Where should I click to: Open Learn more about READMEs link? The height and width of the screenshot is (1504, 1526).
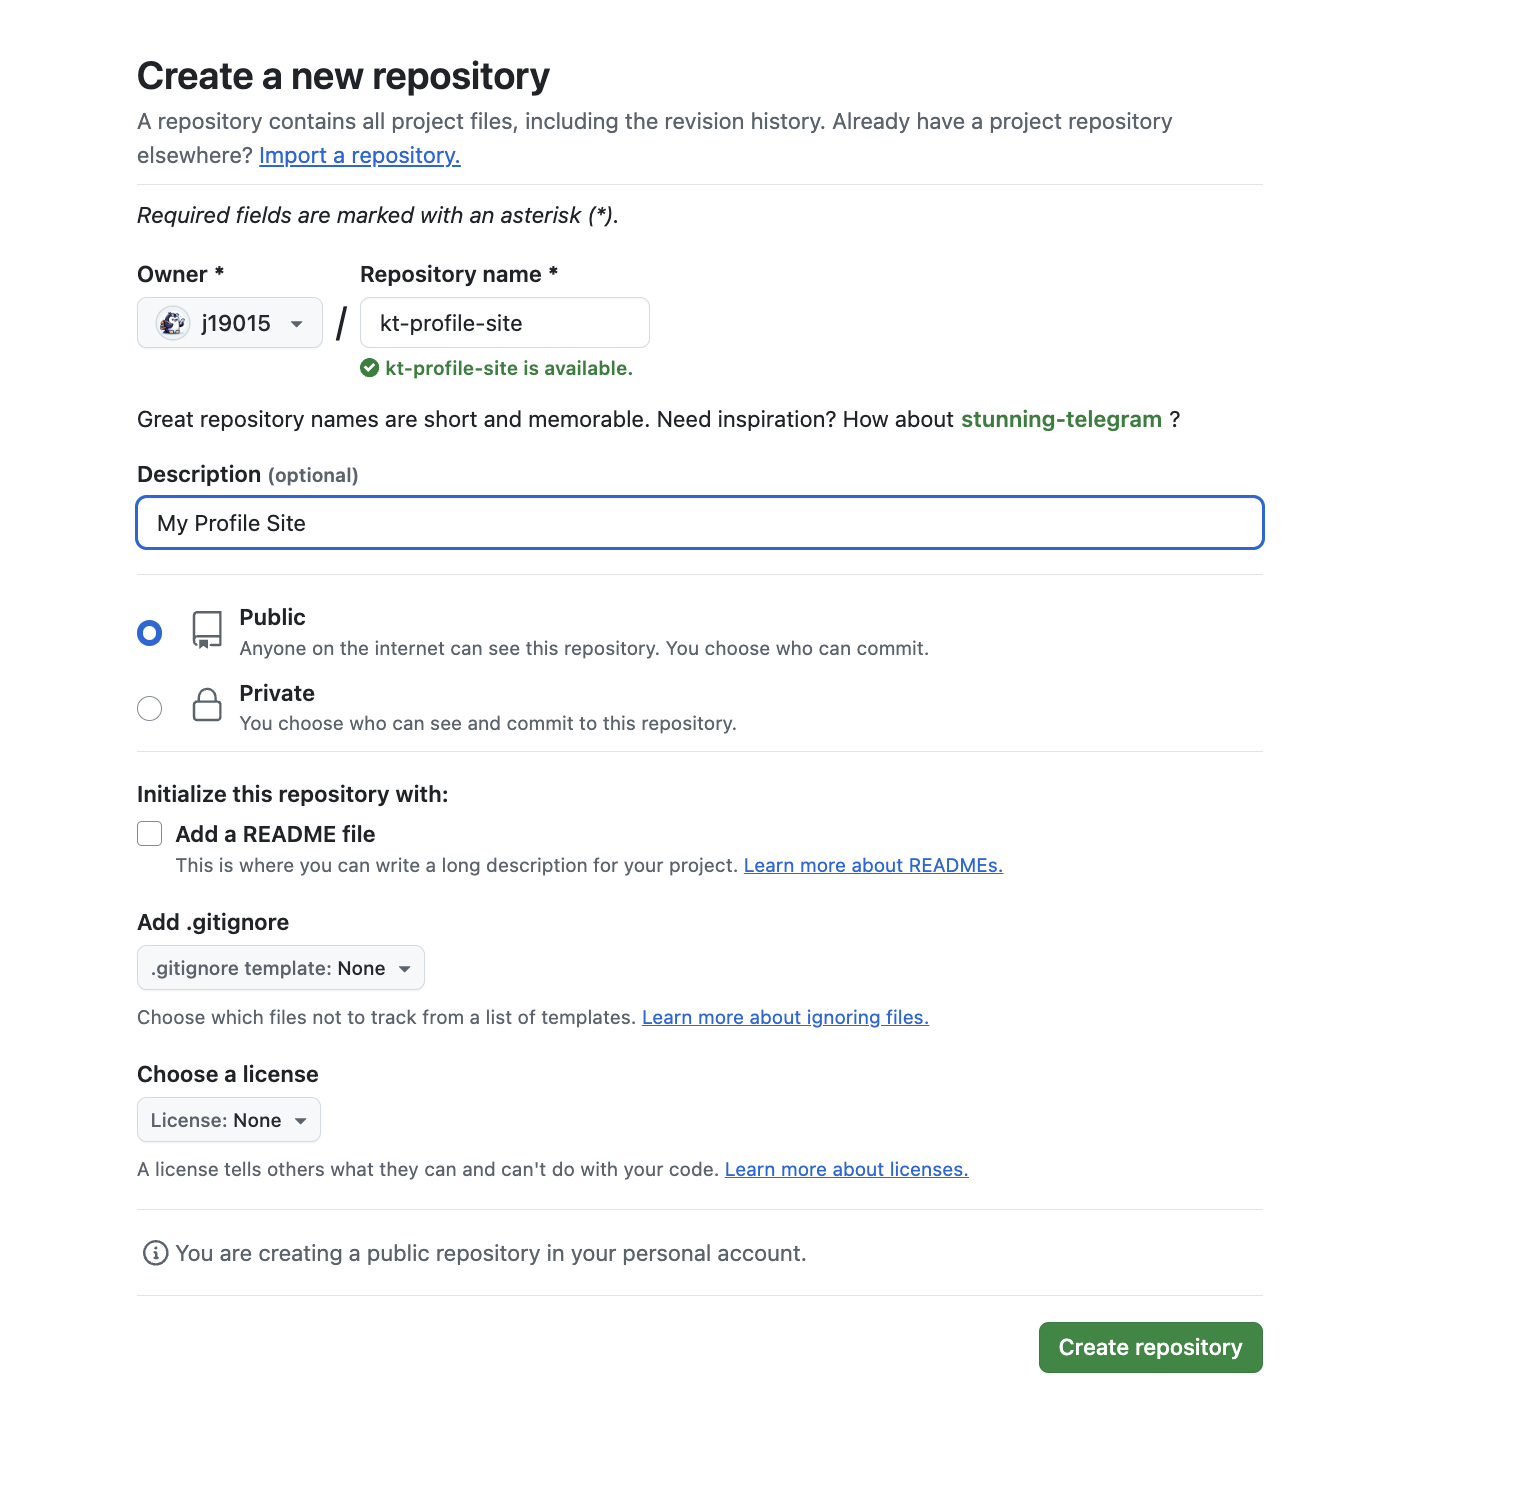coord(873,866)
